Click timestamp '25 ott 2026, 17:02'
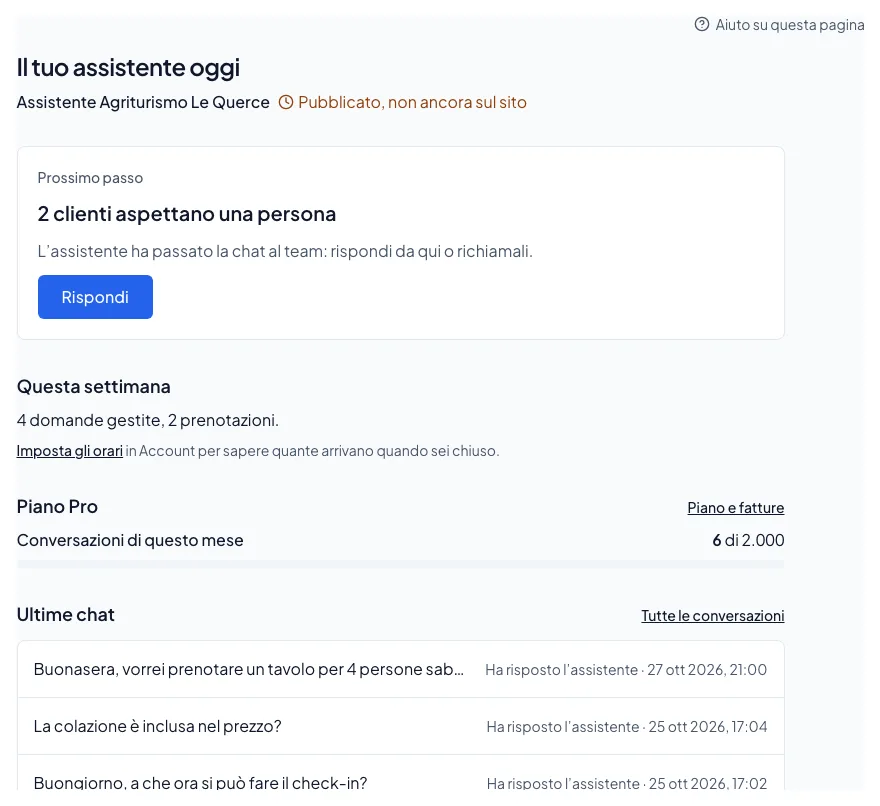Image resolution: width=880 pixels, height=806 pixels. (x=708, y=784)
